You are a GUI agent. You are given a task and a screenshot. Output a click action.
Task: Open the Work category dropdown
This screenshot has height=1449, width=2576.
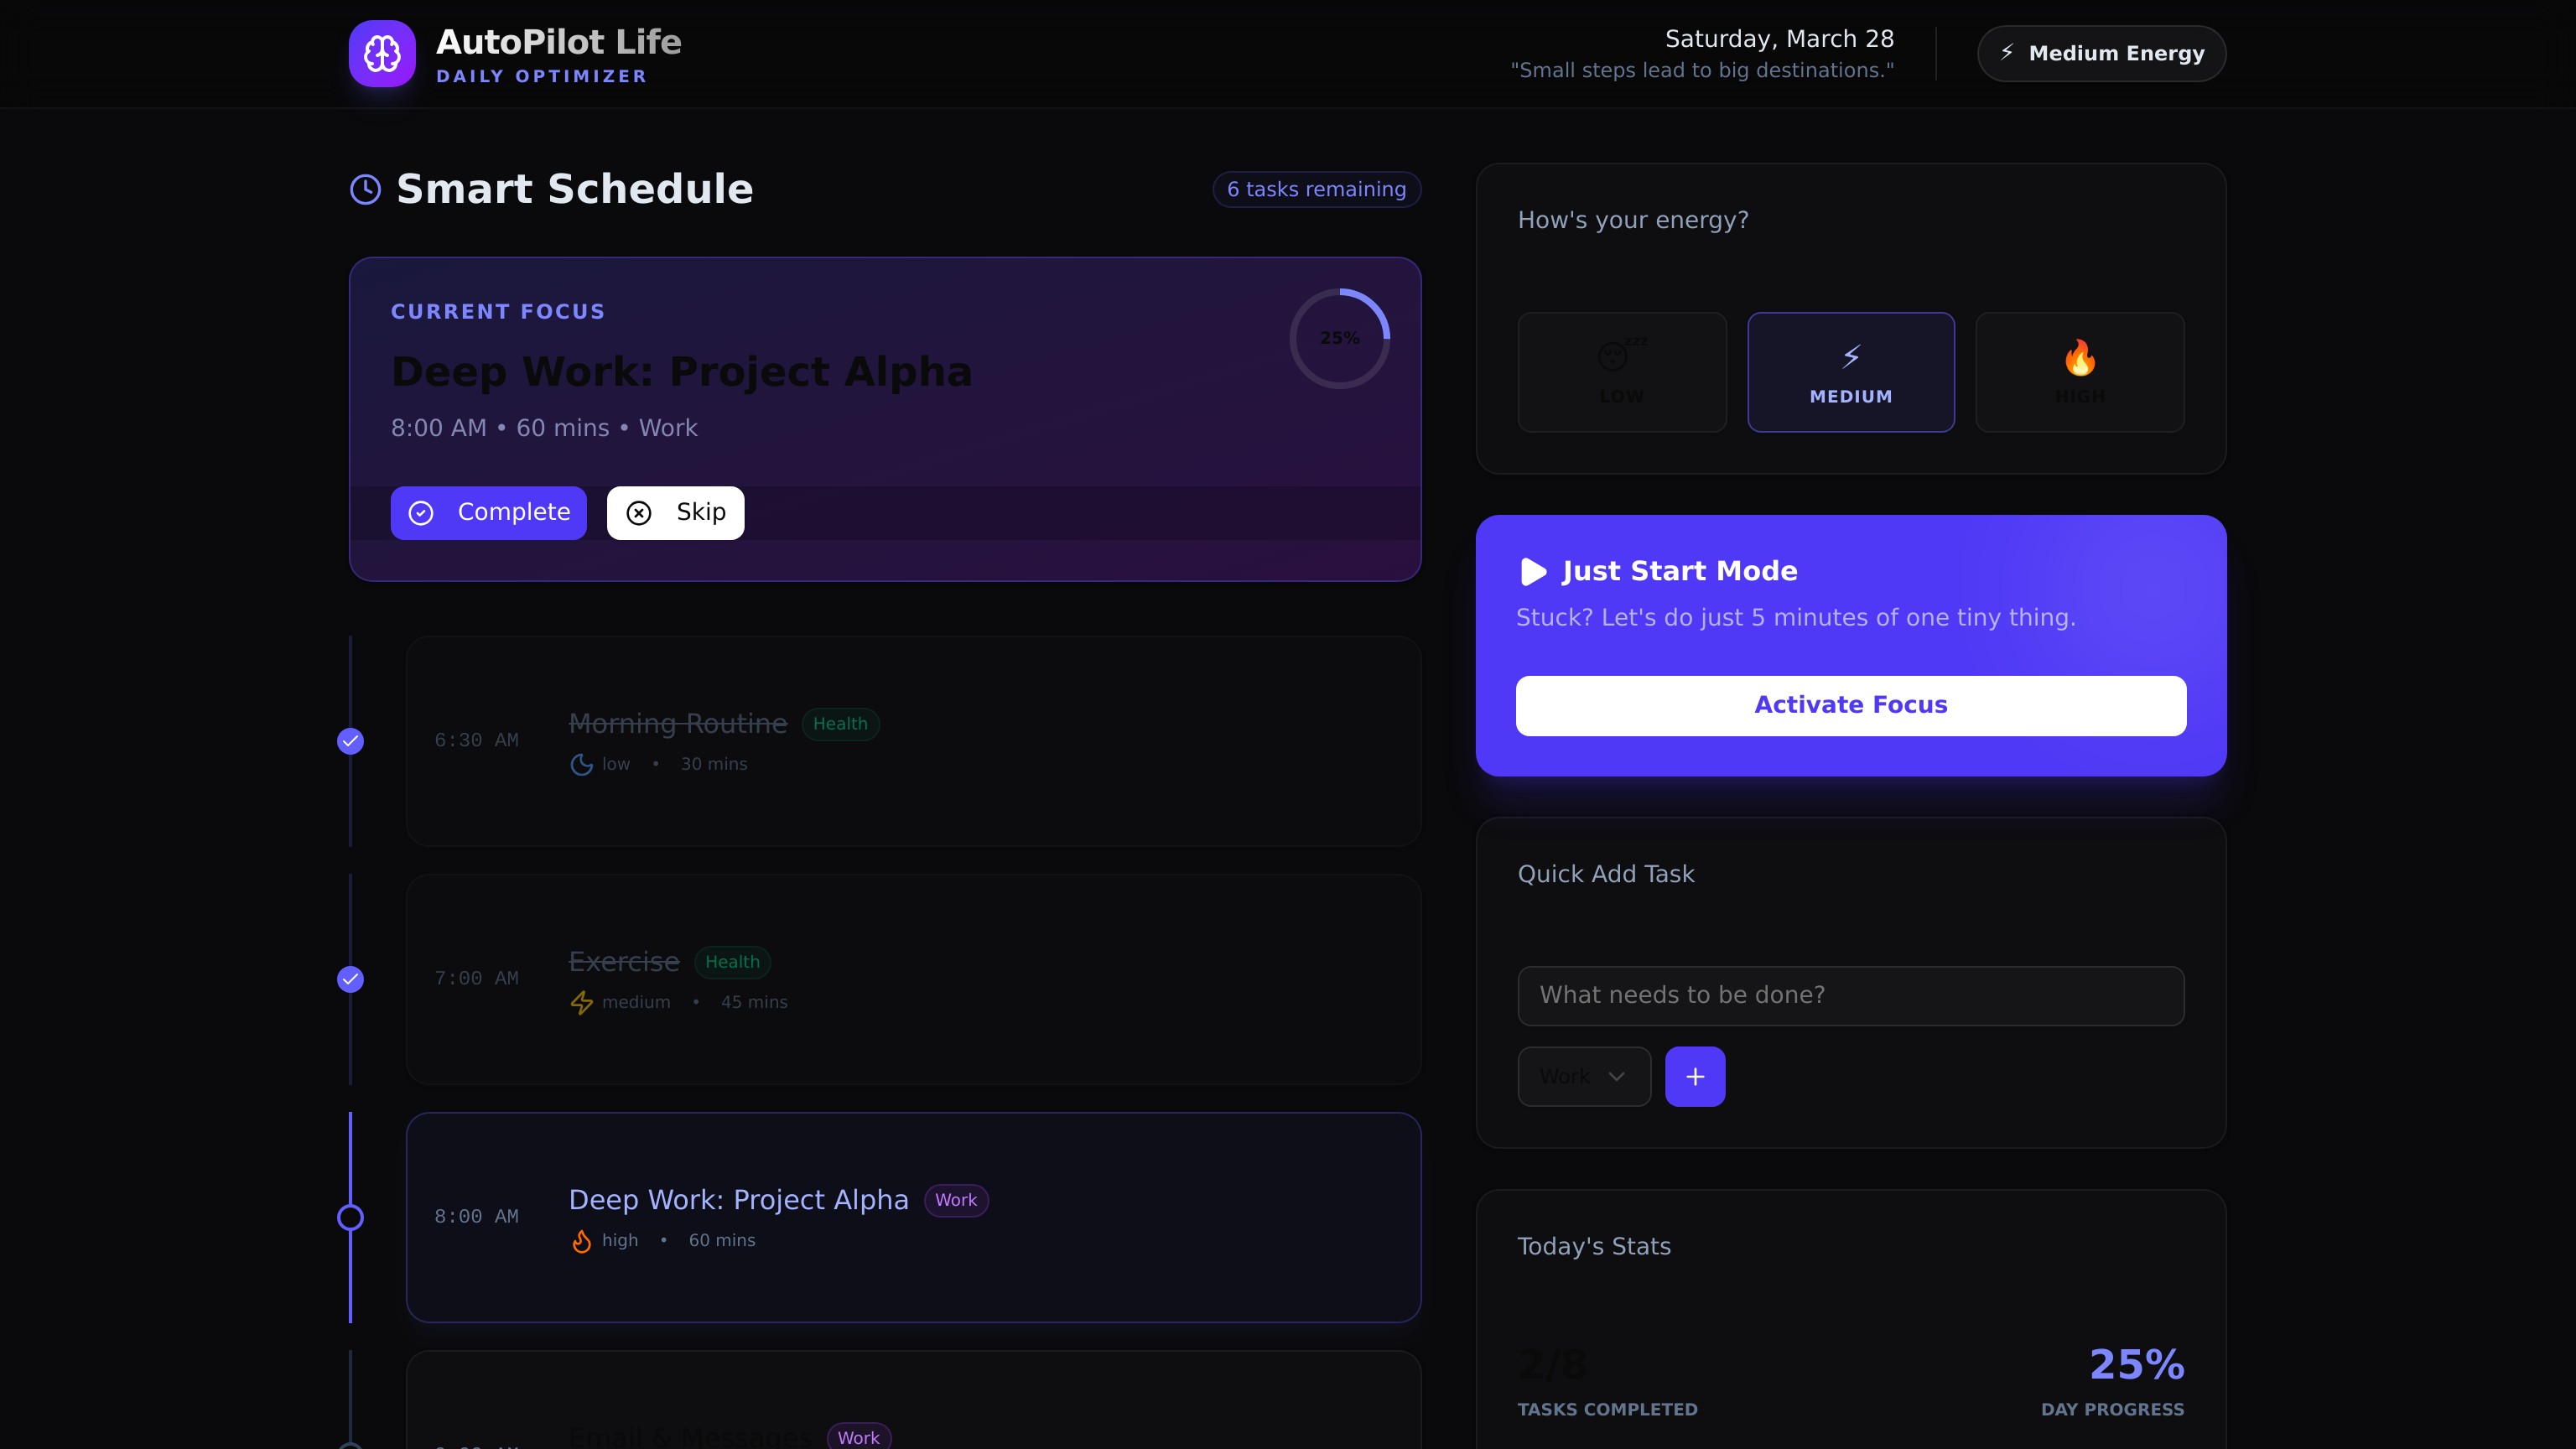(x=1583, y=1077)
